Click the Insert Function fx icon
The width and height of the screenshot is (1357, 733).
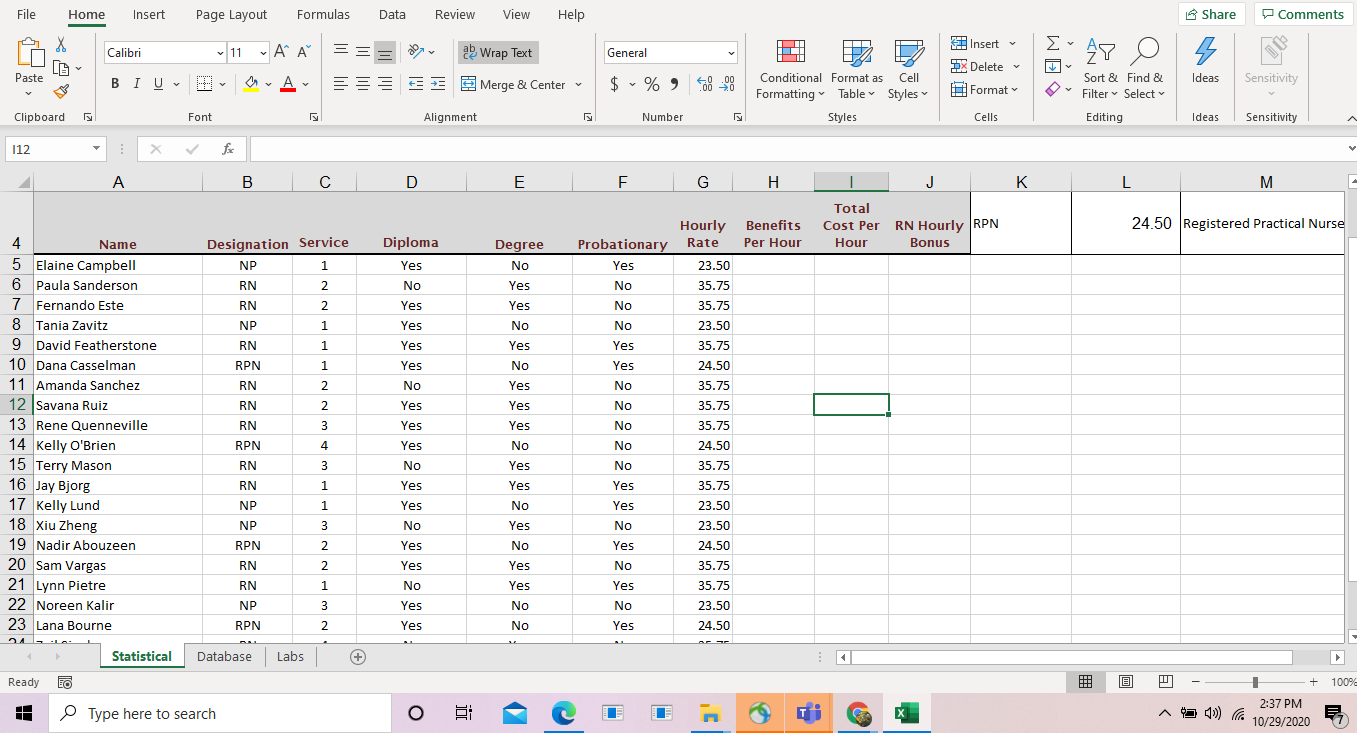(228, 149)
